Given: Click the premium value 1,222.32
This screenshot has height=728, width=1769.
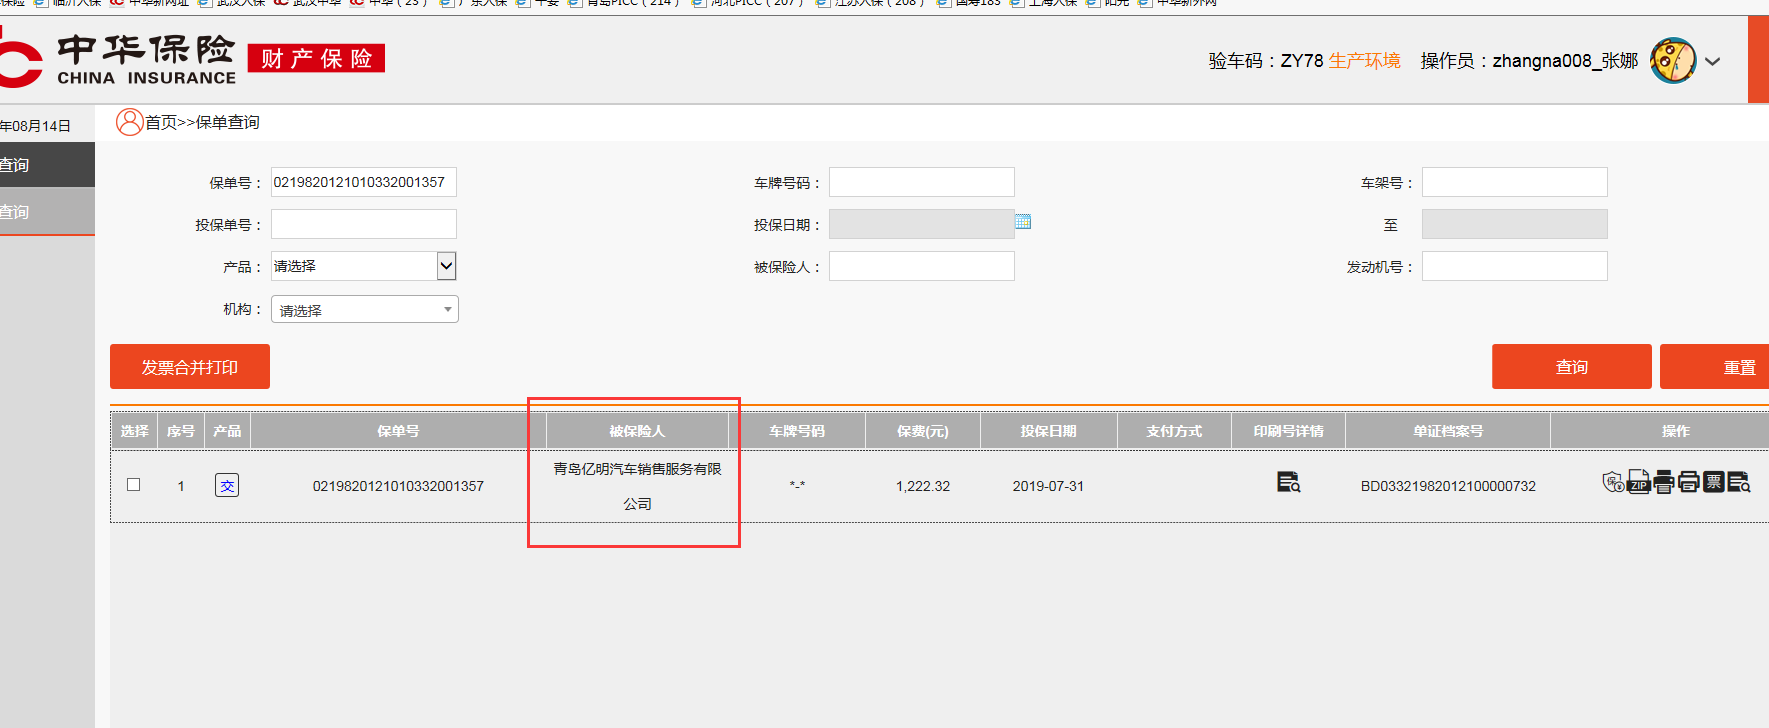Looking at the screenshot, I should point(923,486).
